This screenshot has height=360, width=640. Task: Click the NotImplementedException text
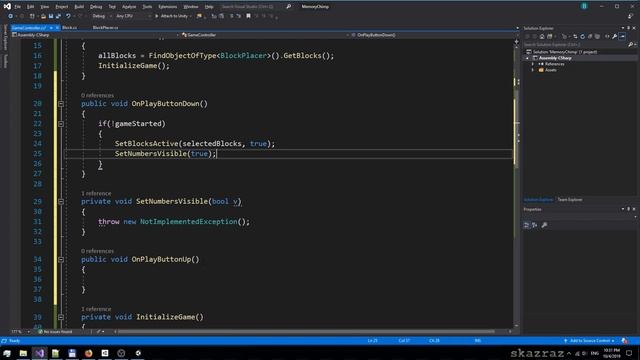(x=189, y=222)
